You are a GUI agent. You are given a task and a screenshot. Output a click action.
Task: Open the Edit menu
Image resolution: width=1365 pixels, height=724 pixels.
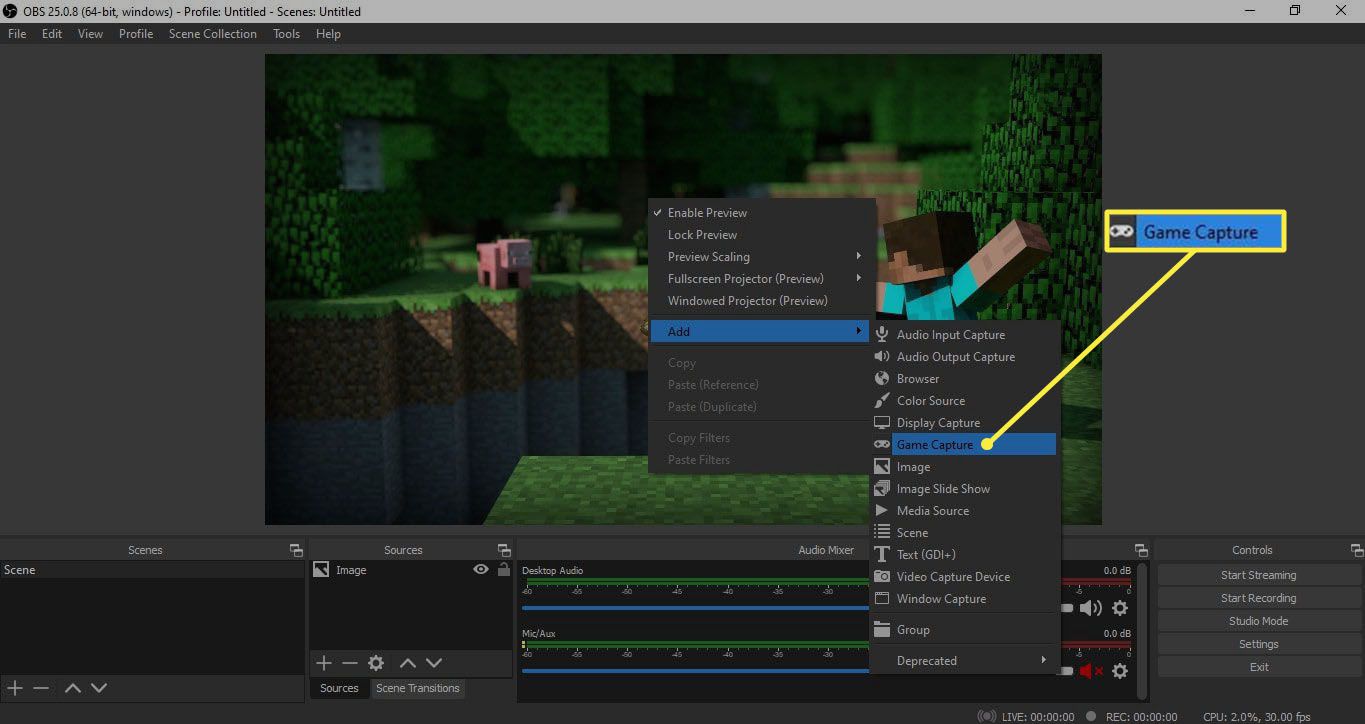52,33
